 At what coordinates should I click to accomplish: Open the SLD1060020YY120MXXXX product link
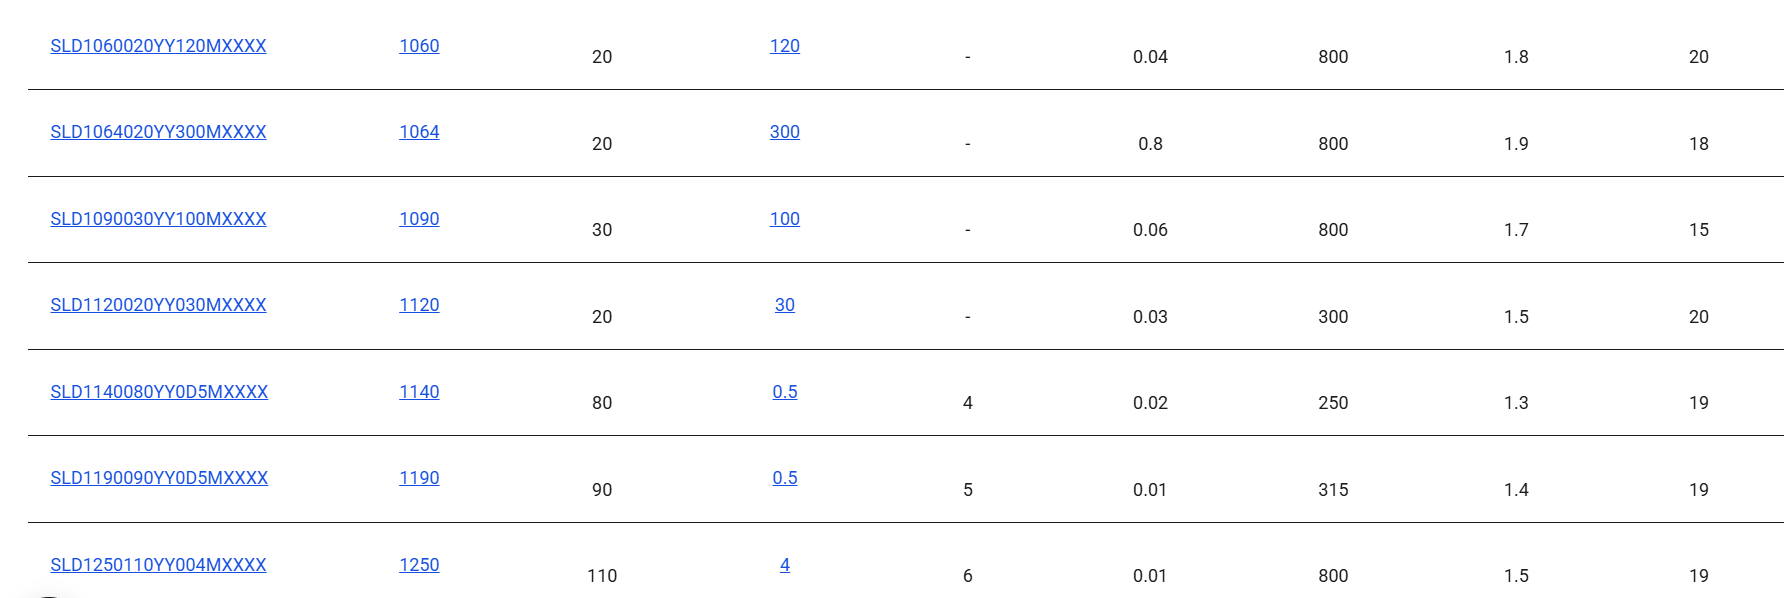[x=158, y=46]
